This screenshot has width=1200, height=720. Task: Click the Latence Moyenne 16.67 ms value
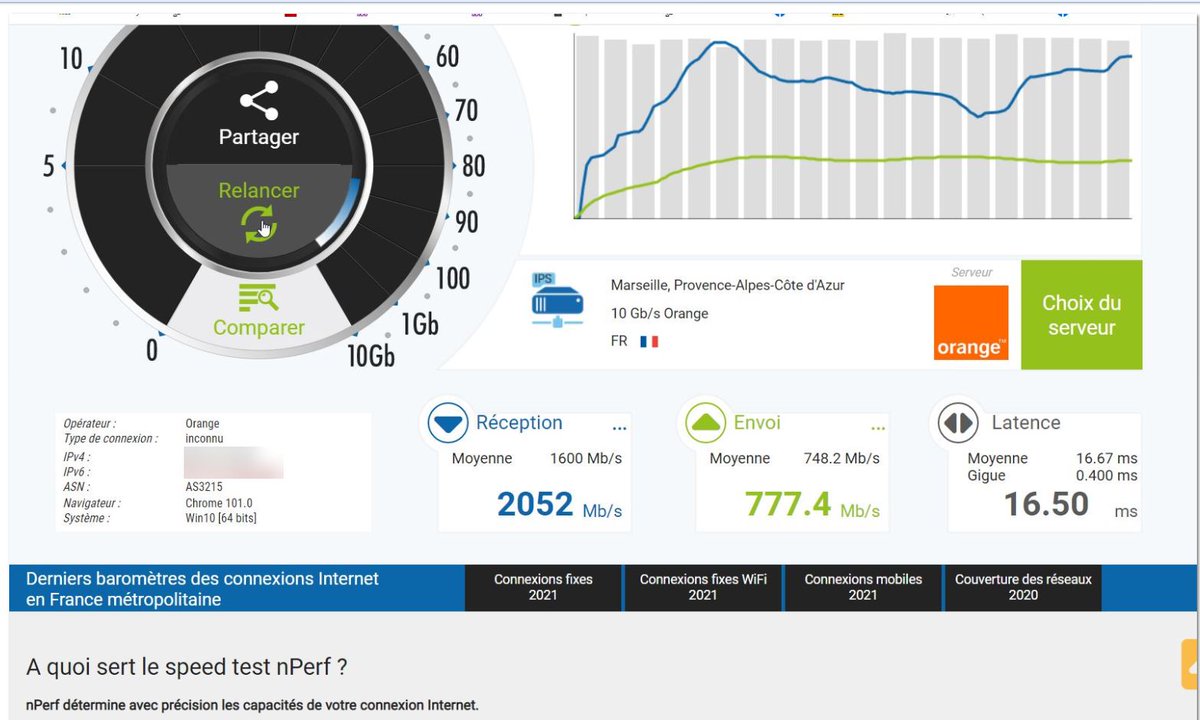[1106, 458]
